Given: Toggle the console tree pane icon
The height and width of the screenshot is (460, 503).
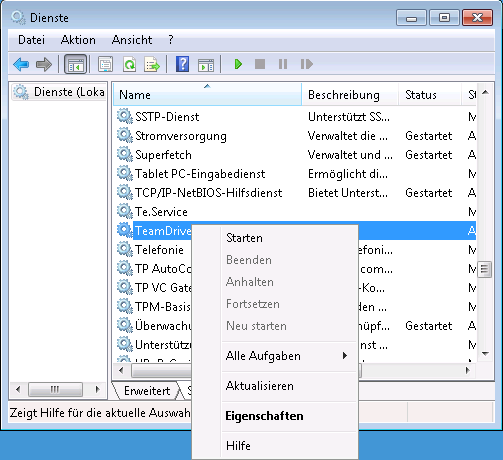Looking at the screenshot, I should [76, 64].
